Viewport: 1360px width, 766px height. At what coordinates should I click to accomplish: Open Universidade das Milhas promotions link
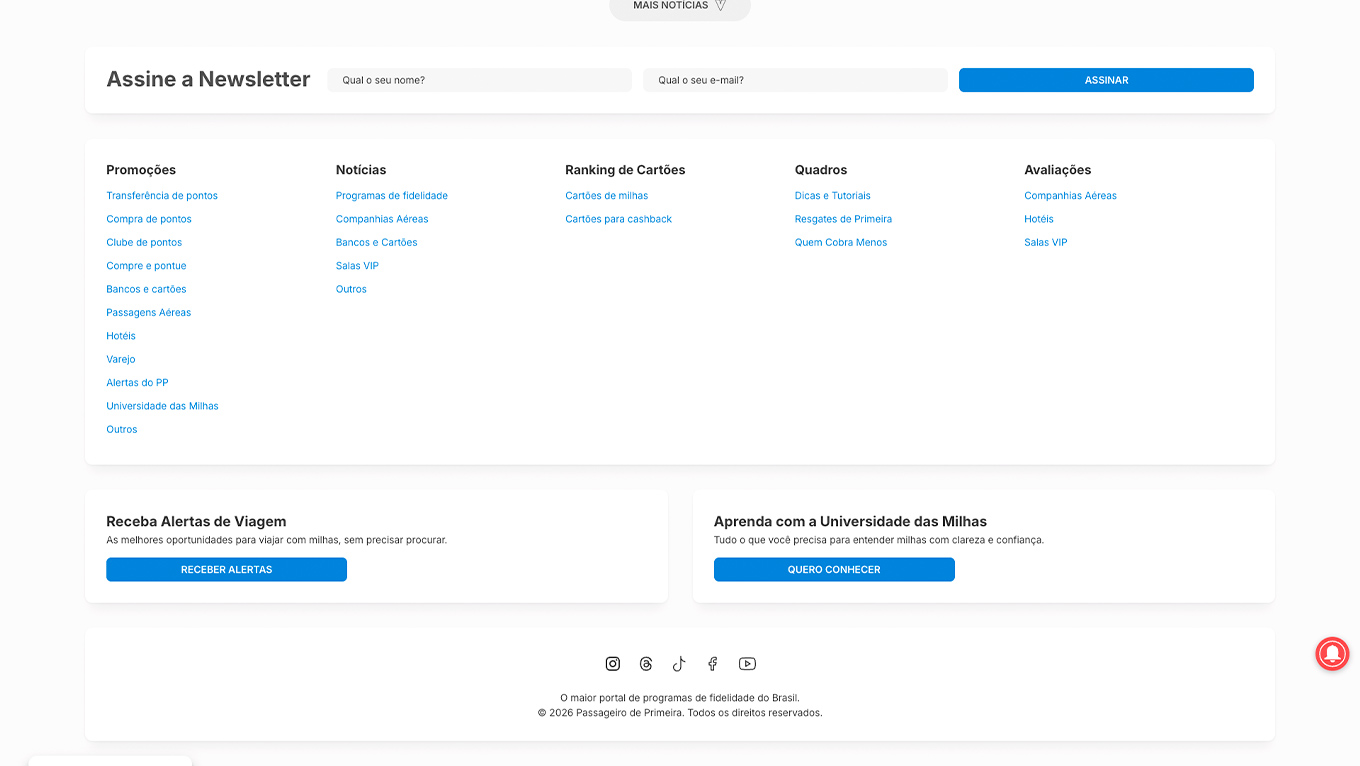click(x=162, y=406)
